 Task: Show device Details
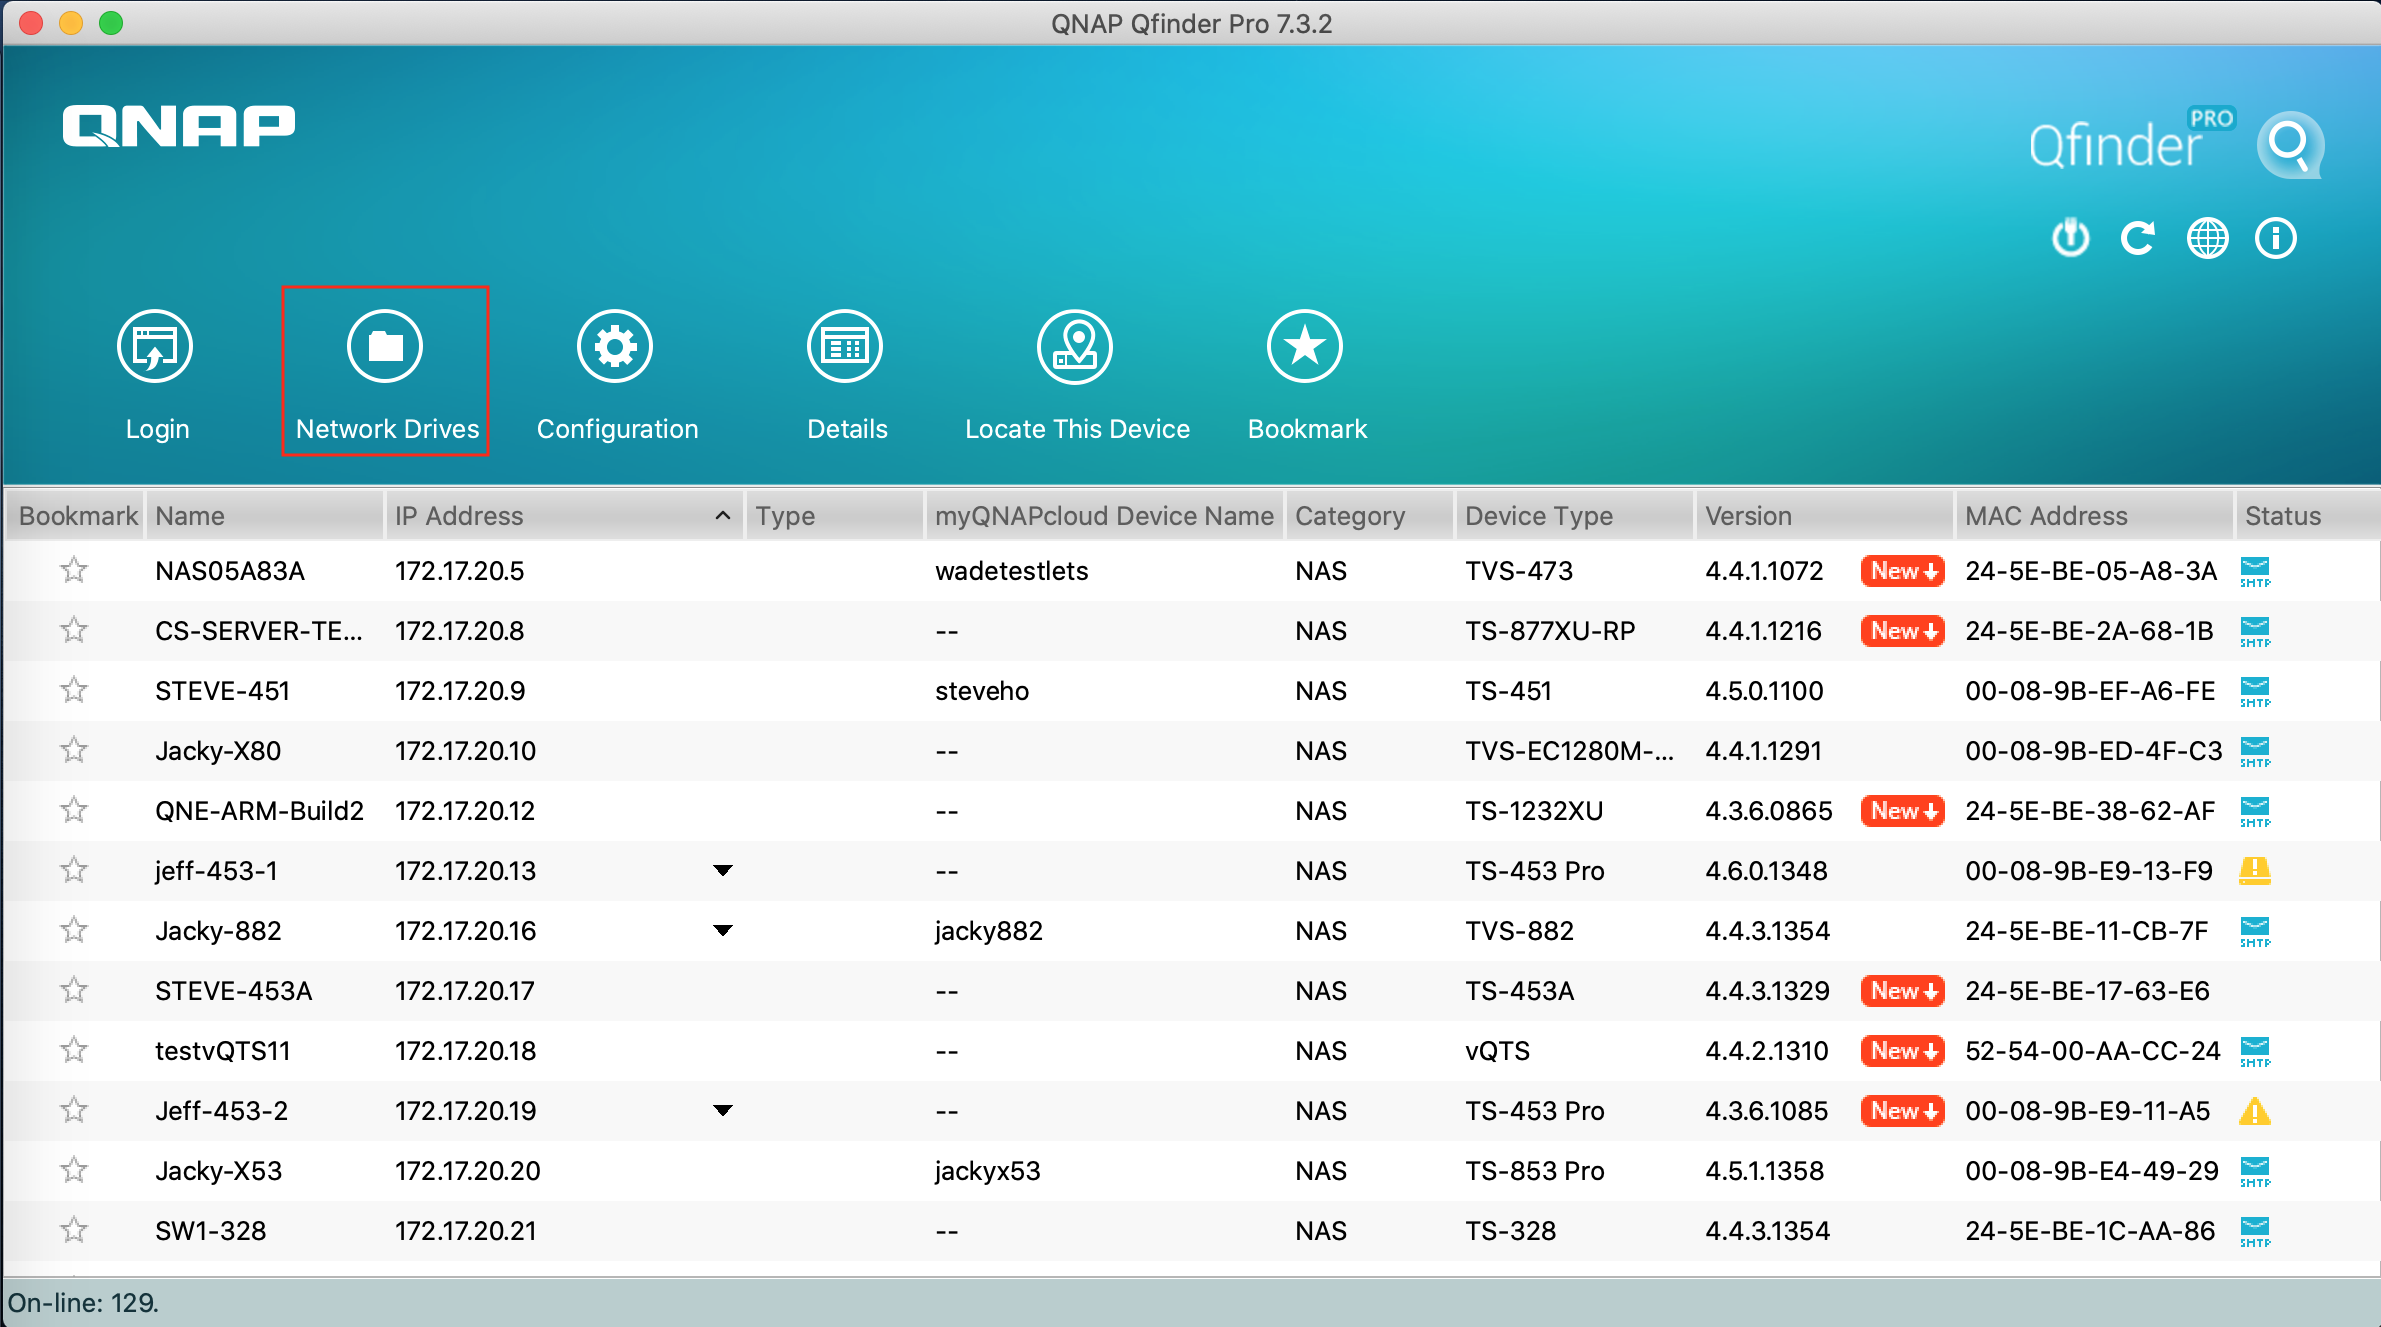845,347
